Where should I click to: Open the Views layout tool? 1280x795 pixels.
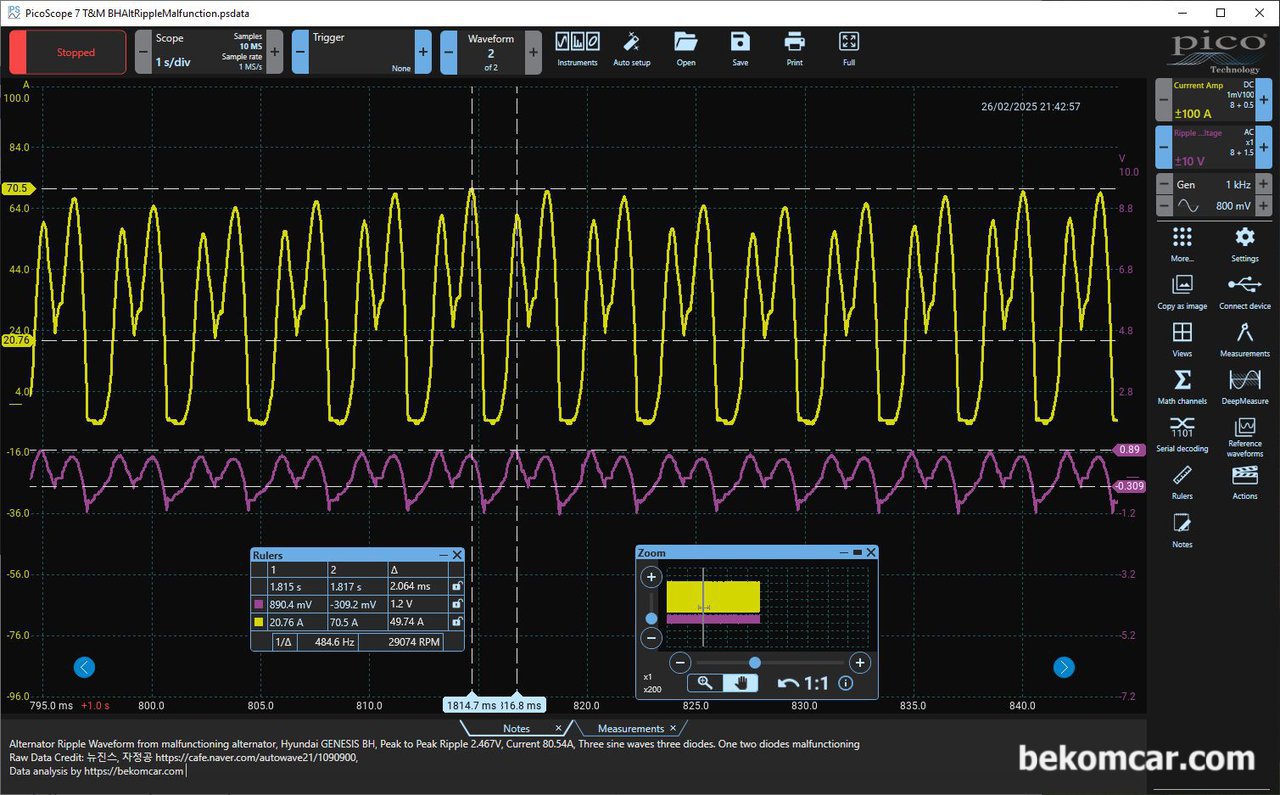[1182, 339]
